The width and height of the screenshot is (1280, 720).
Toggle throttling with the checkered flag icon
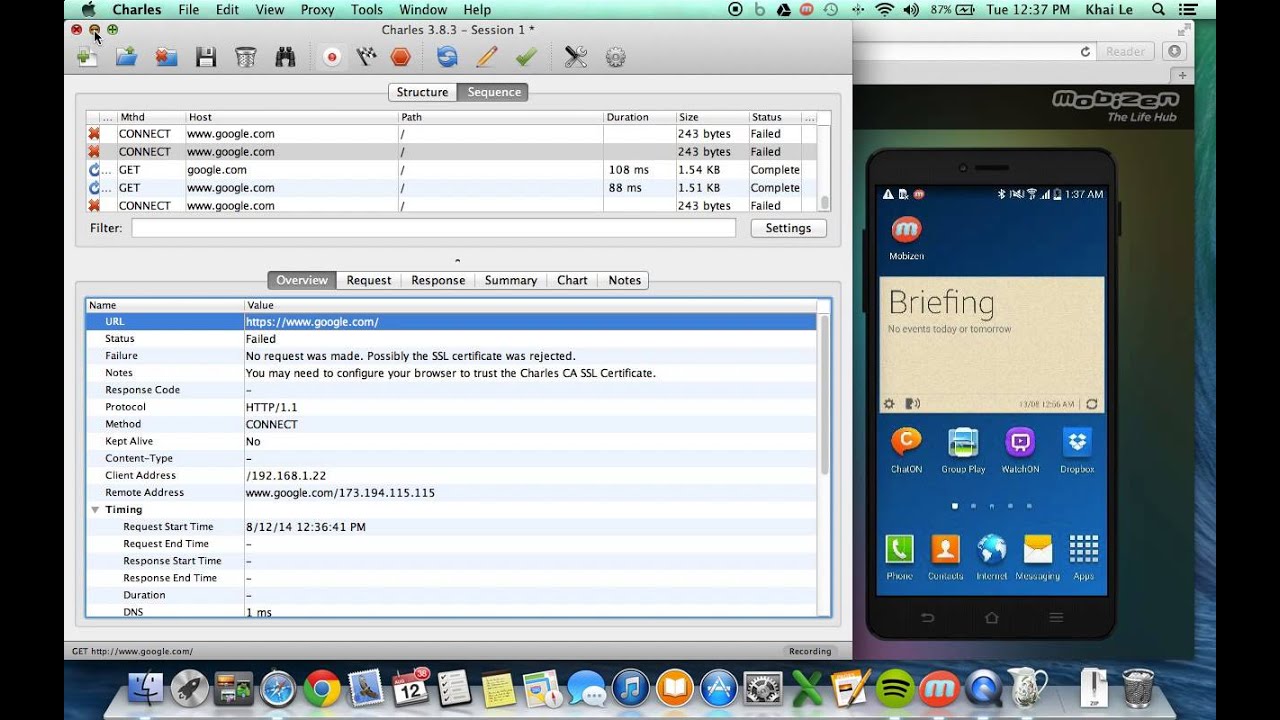(366, 57)
